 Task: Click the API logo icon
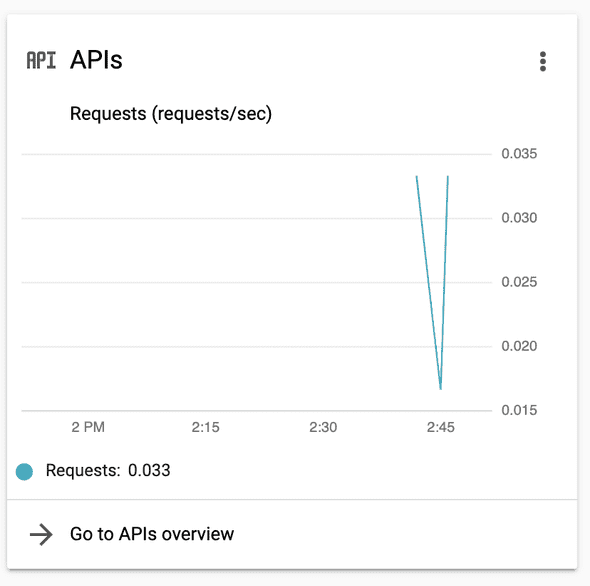pos(41,60)
